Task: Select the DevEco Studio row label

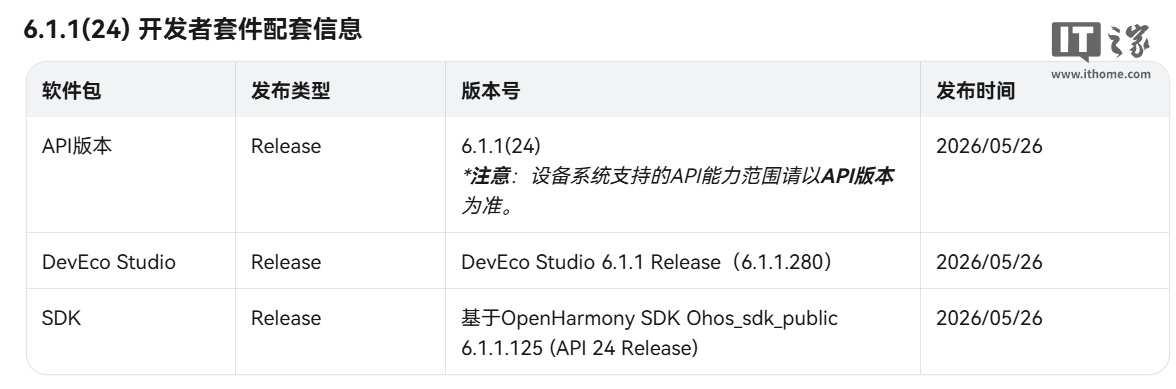Action: [x=109, y=262]
